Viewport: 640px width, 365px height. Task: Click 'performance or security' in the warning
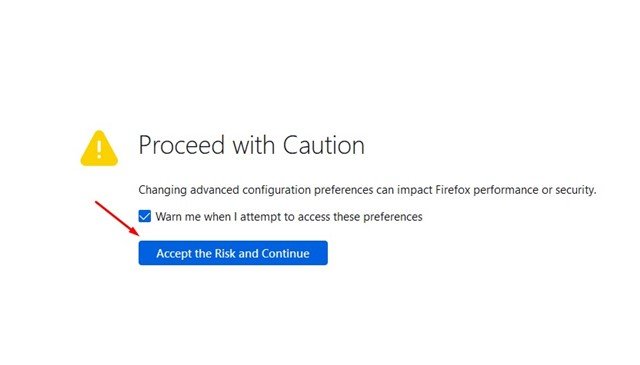pyautogui.click(x=535, y=190)
